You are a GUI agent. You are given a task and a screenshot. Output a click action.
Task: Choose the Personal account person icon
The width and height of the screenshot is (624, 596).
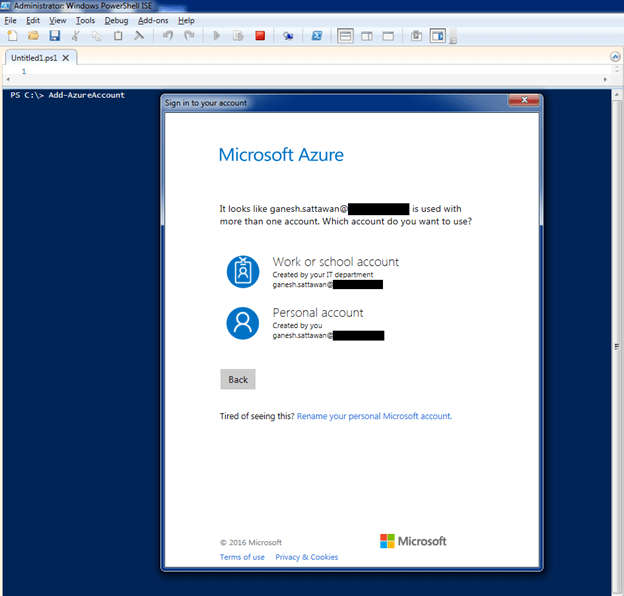point(243,323)
